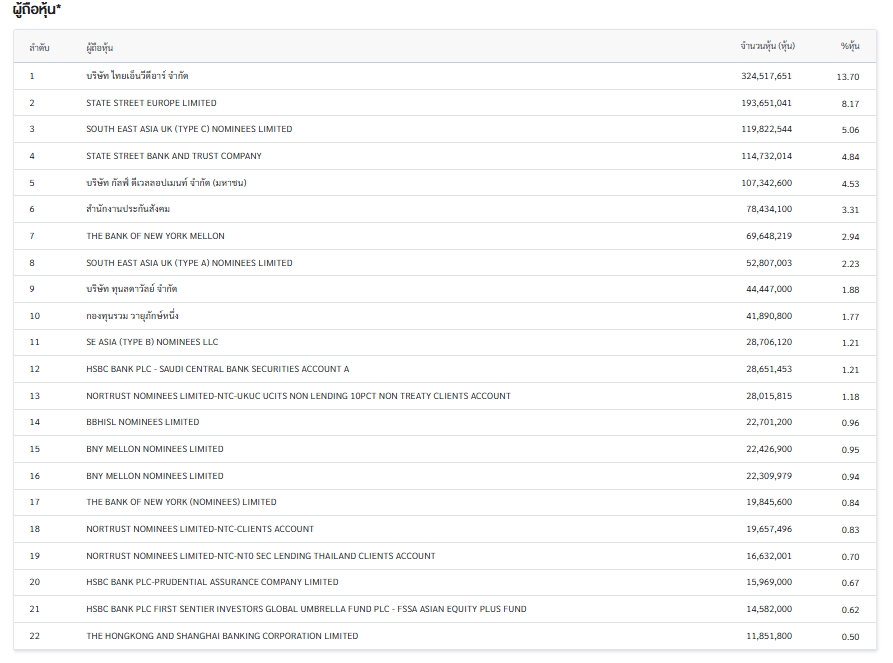Image resolution: width=893 pixels, height=663 pixels.
Task: Click the 13.70 percent value
Action: [x=847, y=77]
